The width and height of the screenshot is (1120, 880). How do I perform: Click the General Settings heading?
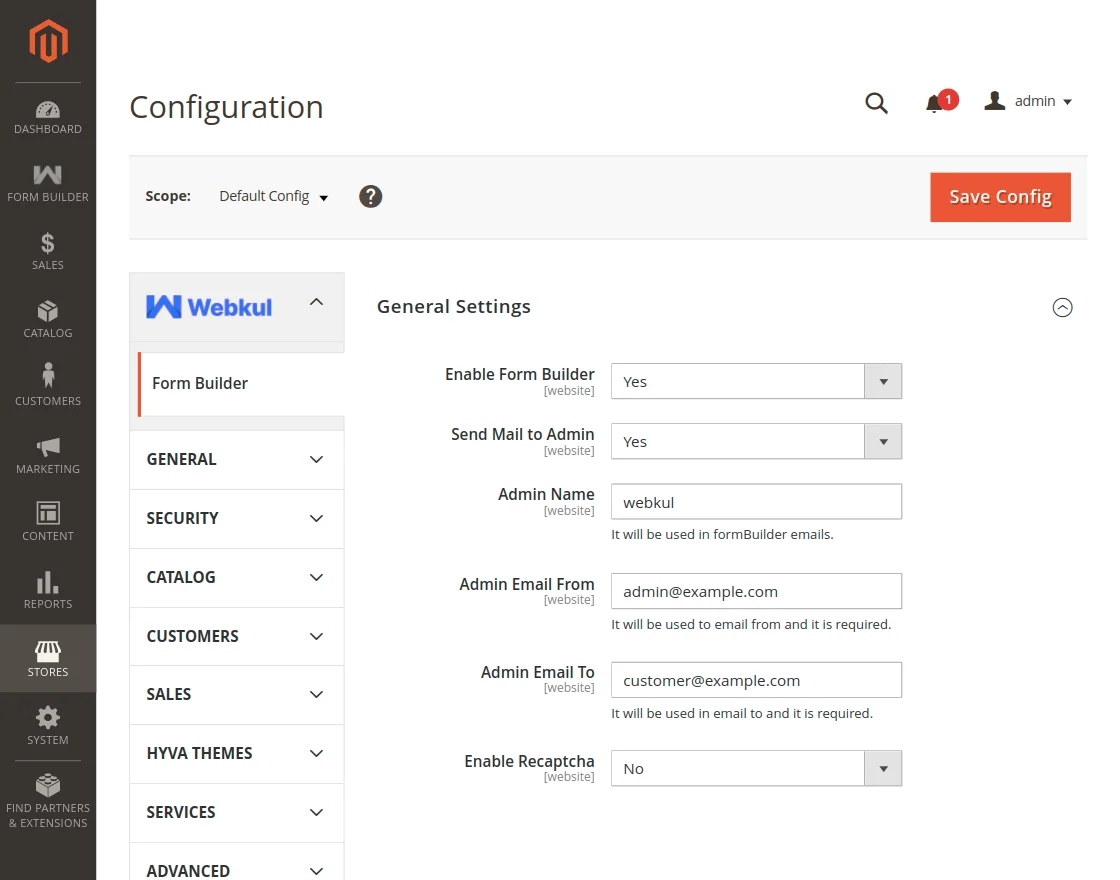click(454, 306)
